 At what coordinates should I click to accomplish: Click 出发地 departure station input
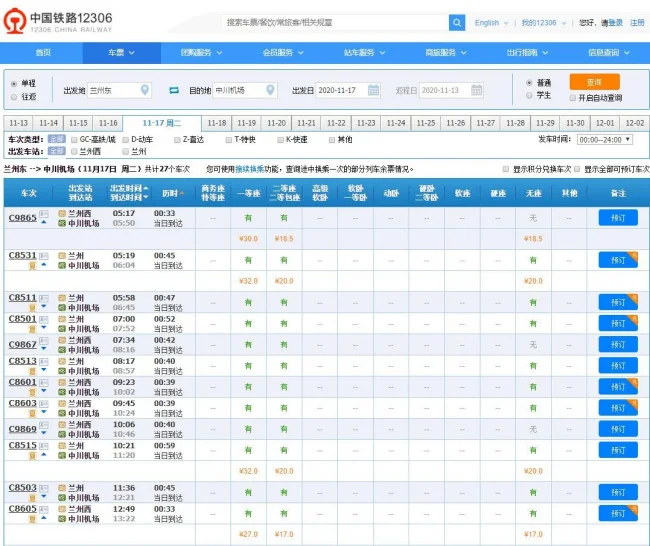click(x=119, y=90)
